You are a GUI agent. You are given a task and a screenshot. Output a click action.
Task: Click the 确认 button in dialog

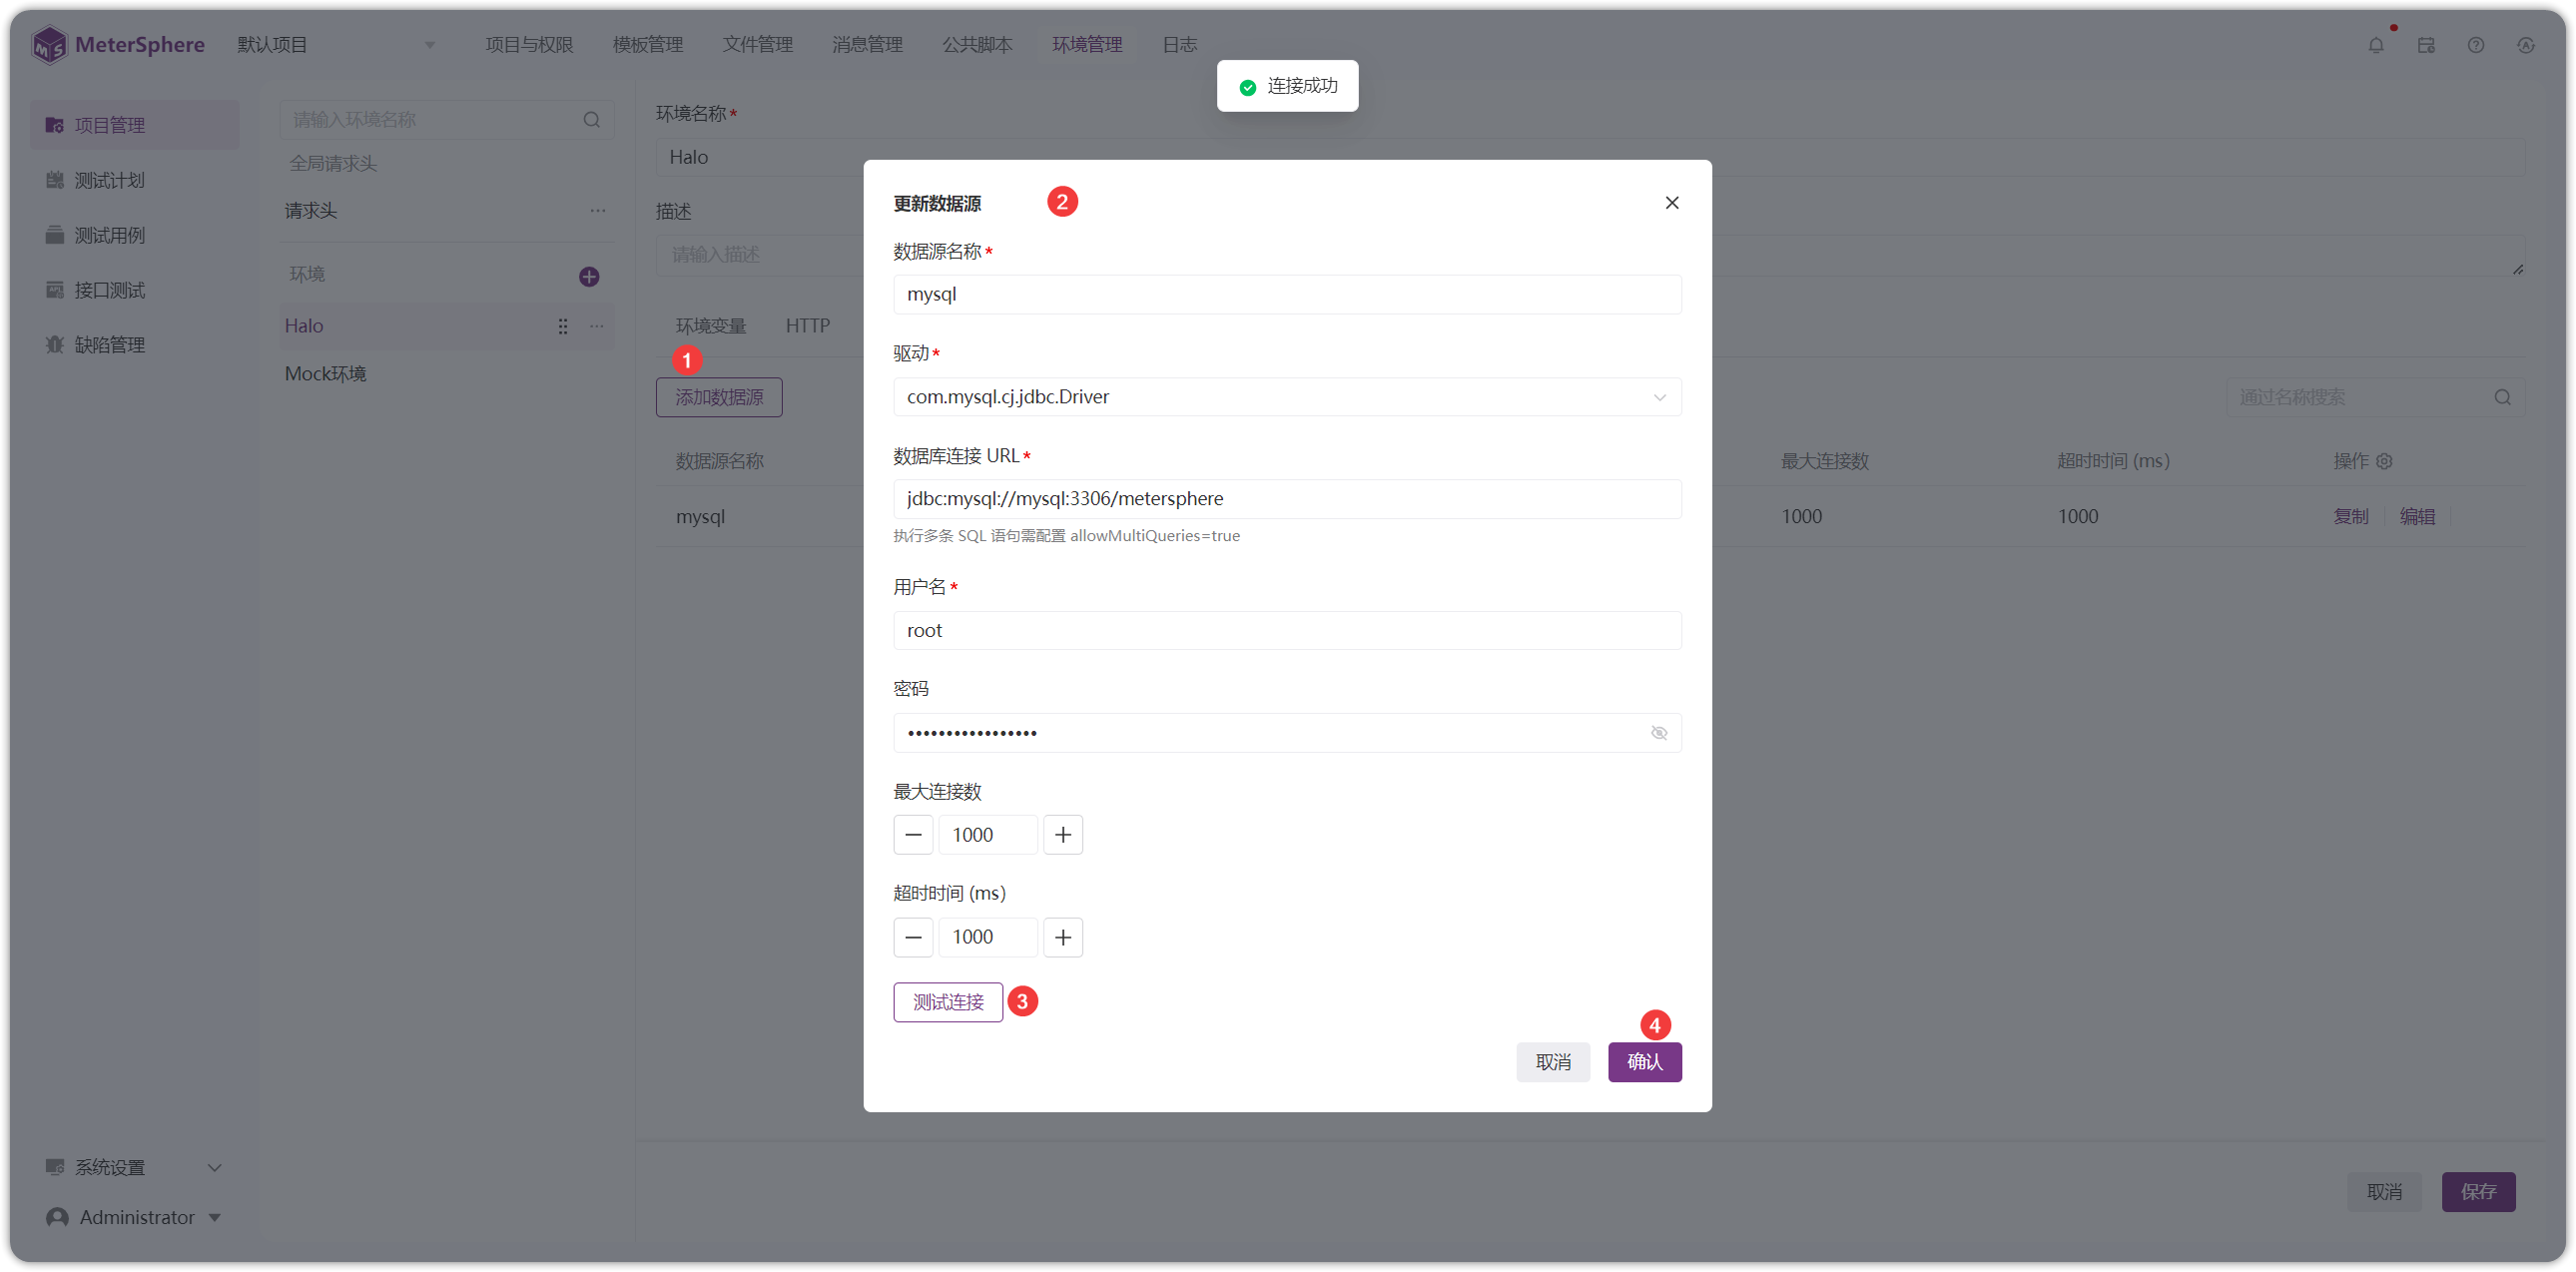click(1645, 1062)
